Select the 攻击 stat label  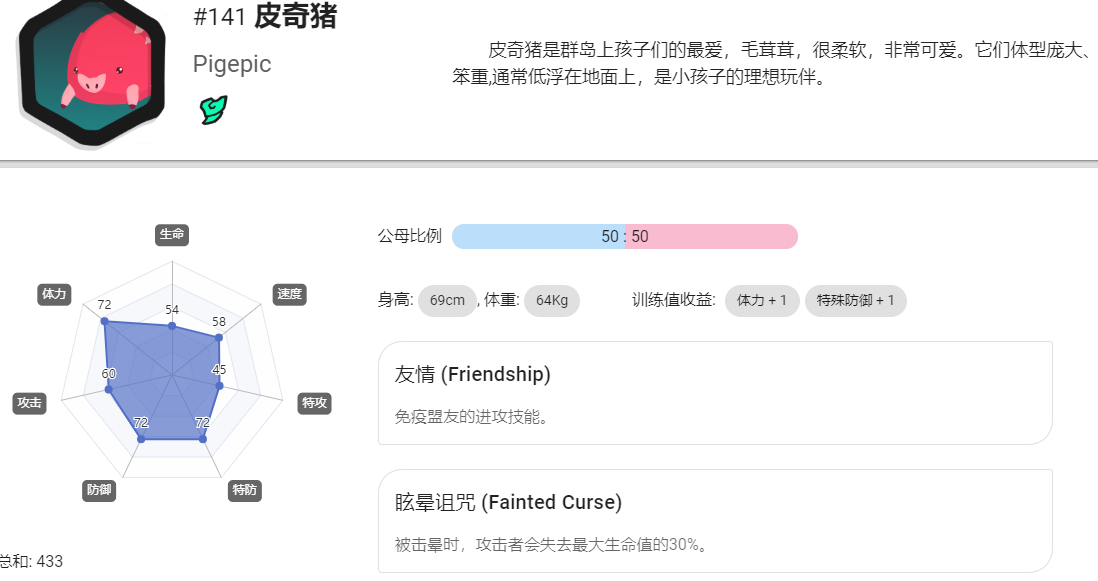coord(29,403)
